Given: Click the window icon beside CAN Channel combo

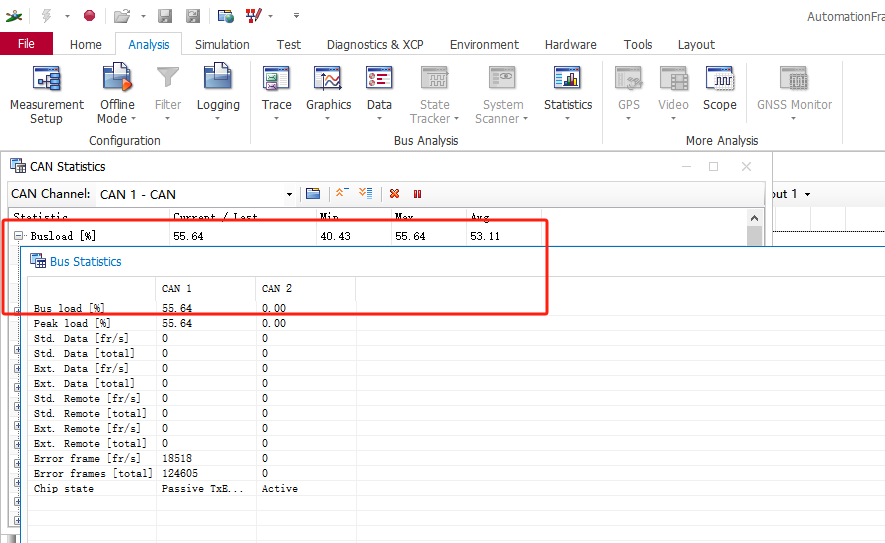Looking at the screenshot, I should [x=313, y=194].
